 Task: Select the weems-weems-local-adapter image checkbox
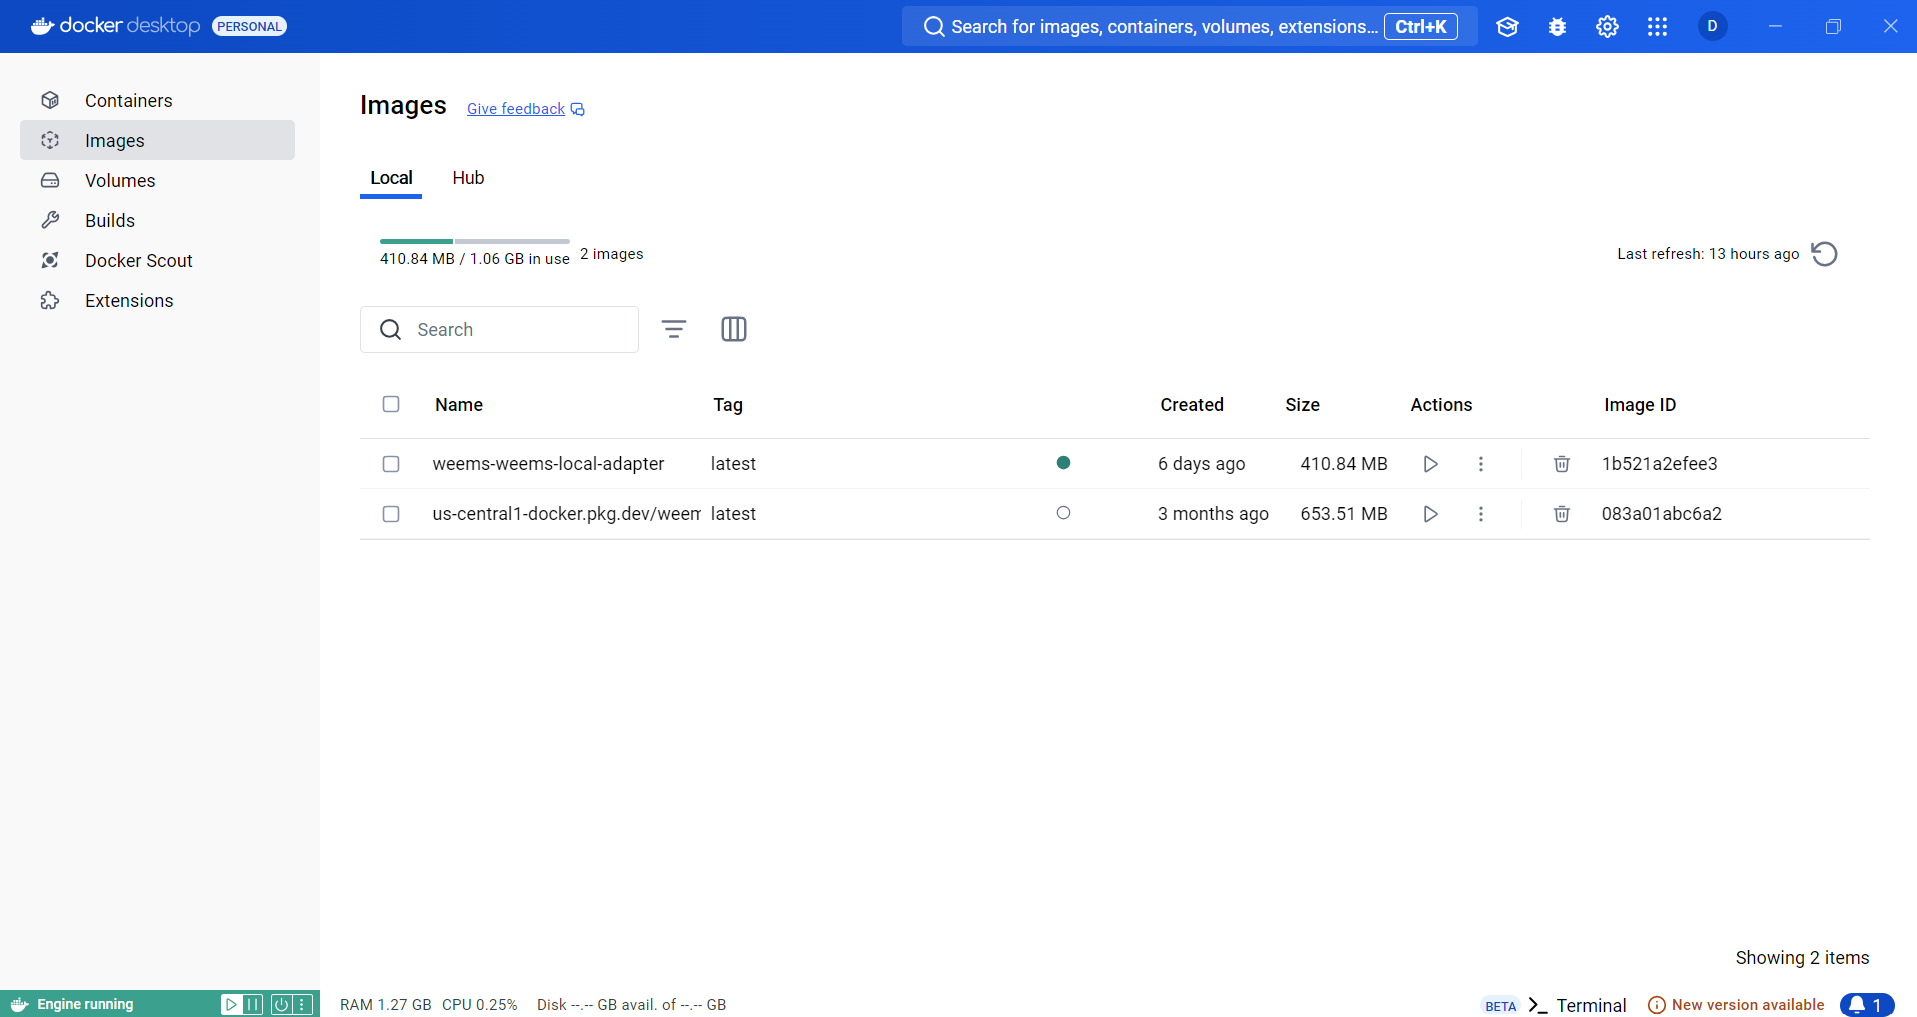(x=391, y=464)
